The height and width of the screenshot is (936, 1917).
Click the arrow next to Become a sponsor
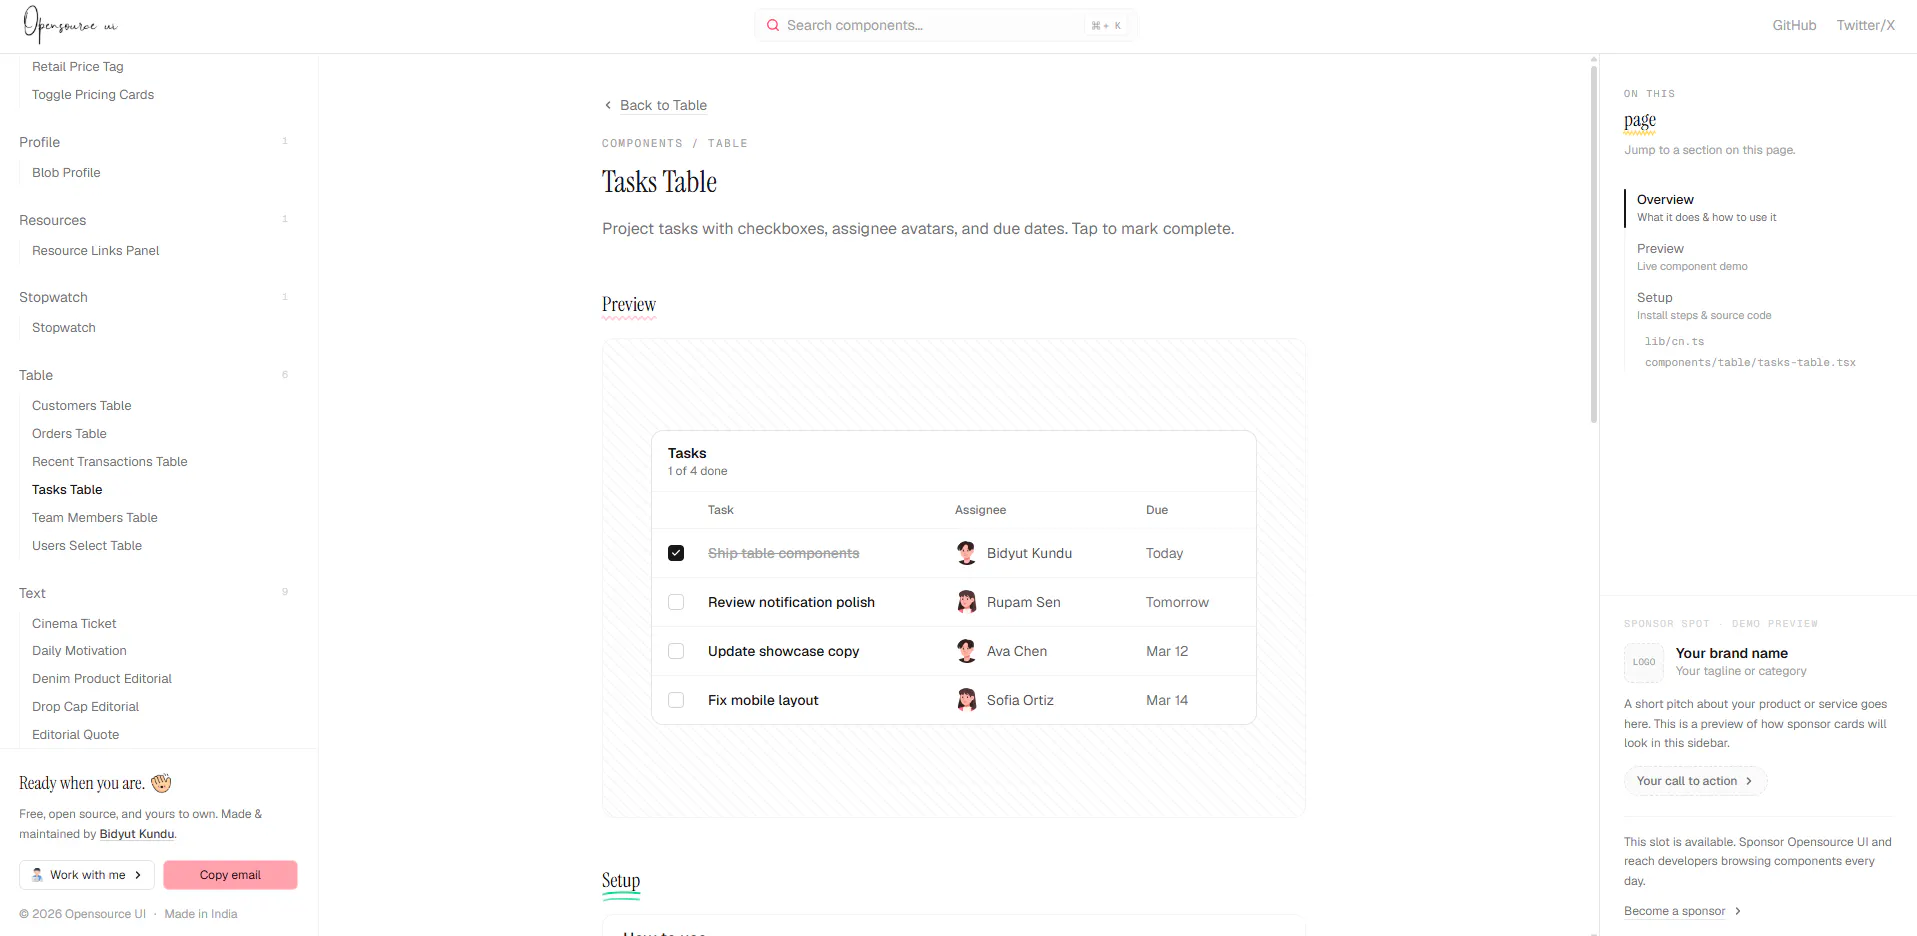tap(1738, 911)
